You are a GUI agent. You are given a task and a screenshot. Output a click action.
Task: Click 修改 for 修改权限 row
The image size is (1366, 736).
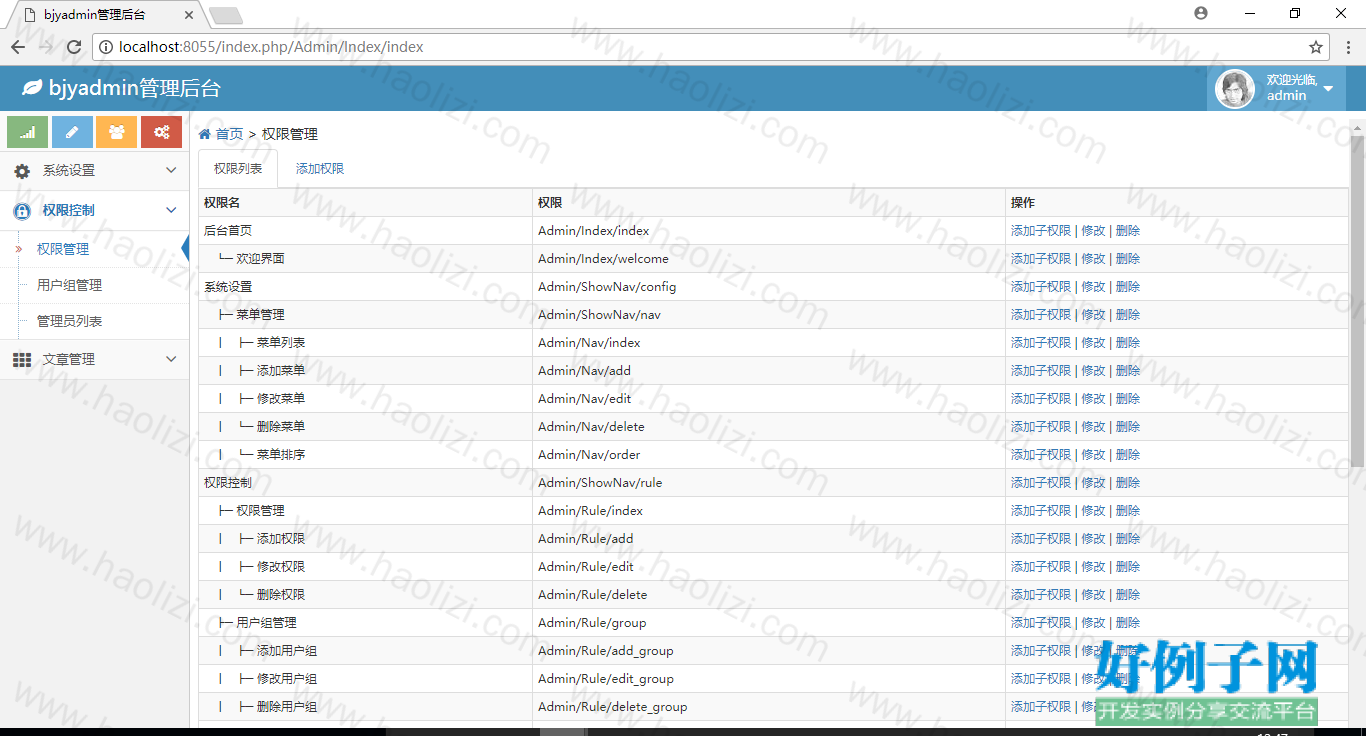click(x=1093, y=567)
